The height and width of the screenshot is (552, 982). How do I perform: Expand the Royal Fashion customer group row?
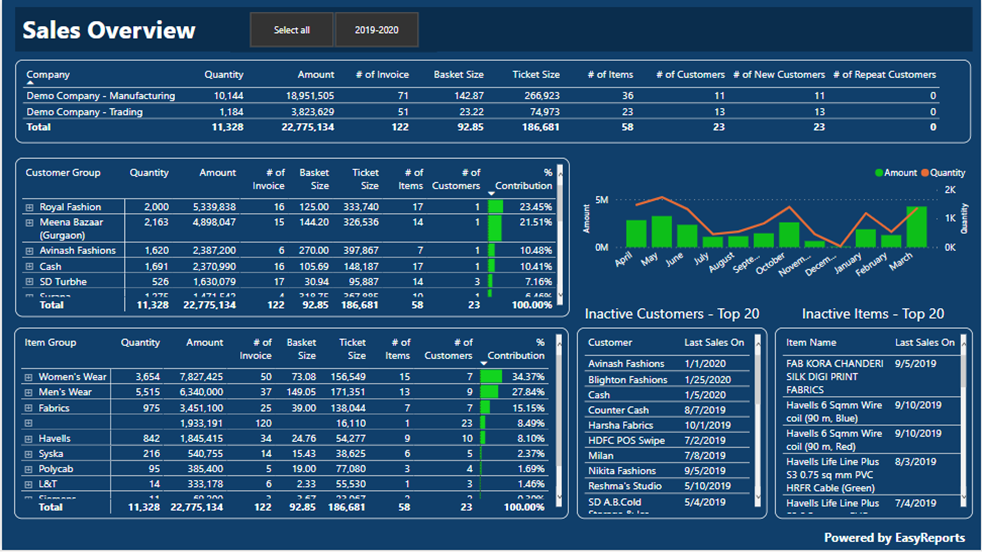point(29,207)
